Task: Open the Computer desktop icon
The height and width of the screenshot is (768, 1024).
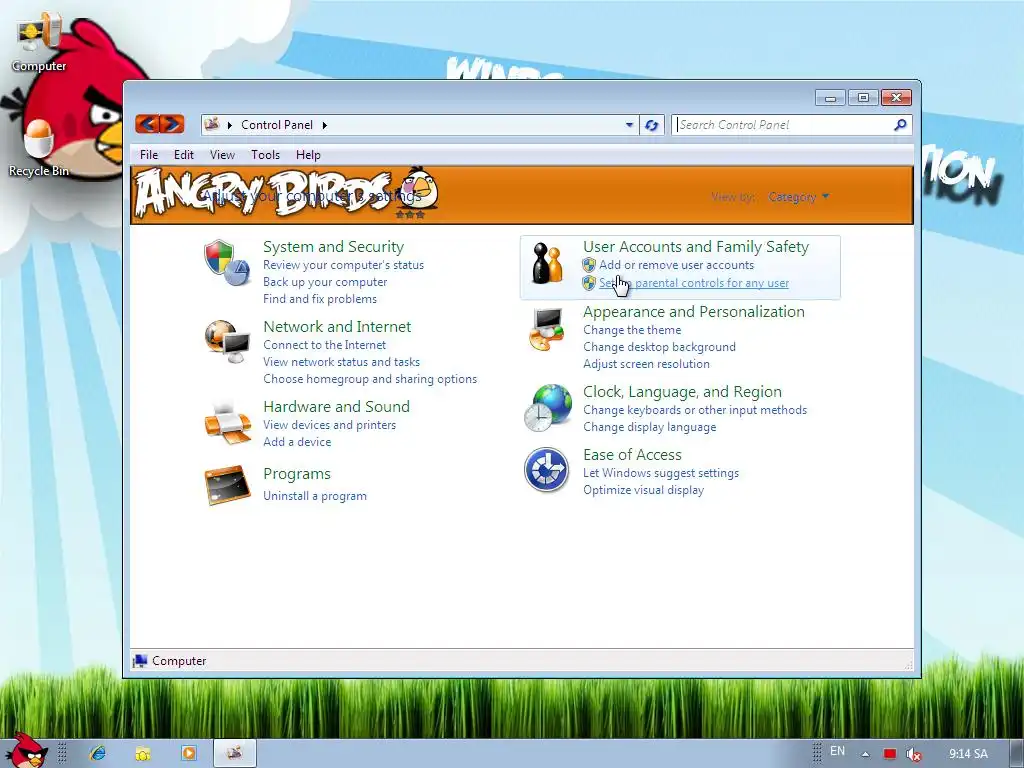Action: tap(39, 43)
